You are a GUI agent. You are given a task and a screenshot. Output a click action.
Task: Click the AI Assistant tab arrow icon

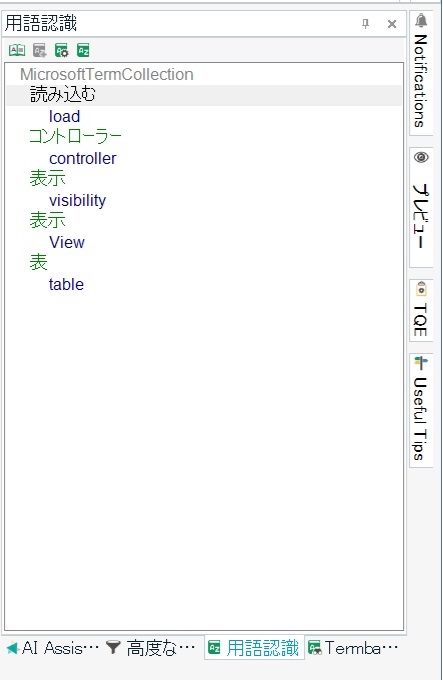click(x=13, y=648)
